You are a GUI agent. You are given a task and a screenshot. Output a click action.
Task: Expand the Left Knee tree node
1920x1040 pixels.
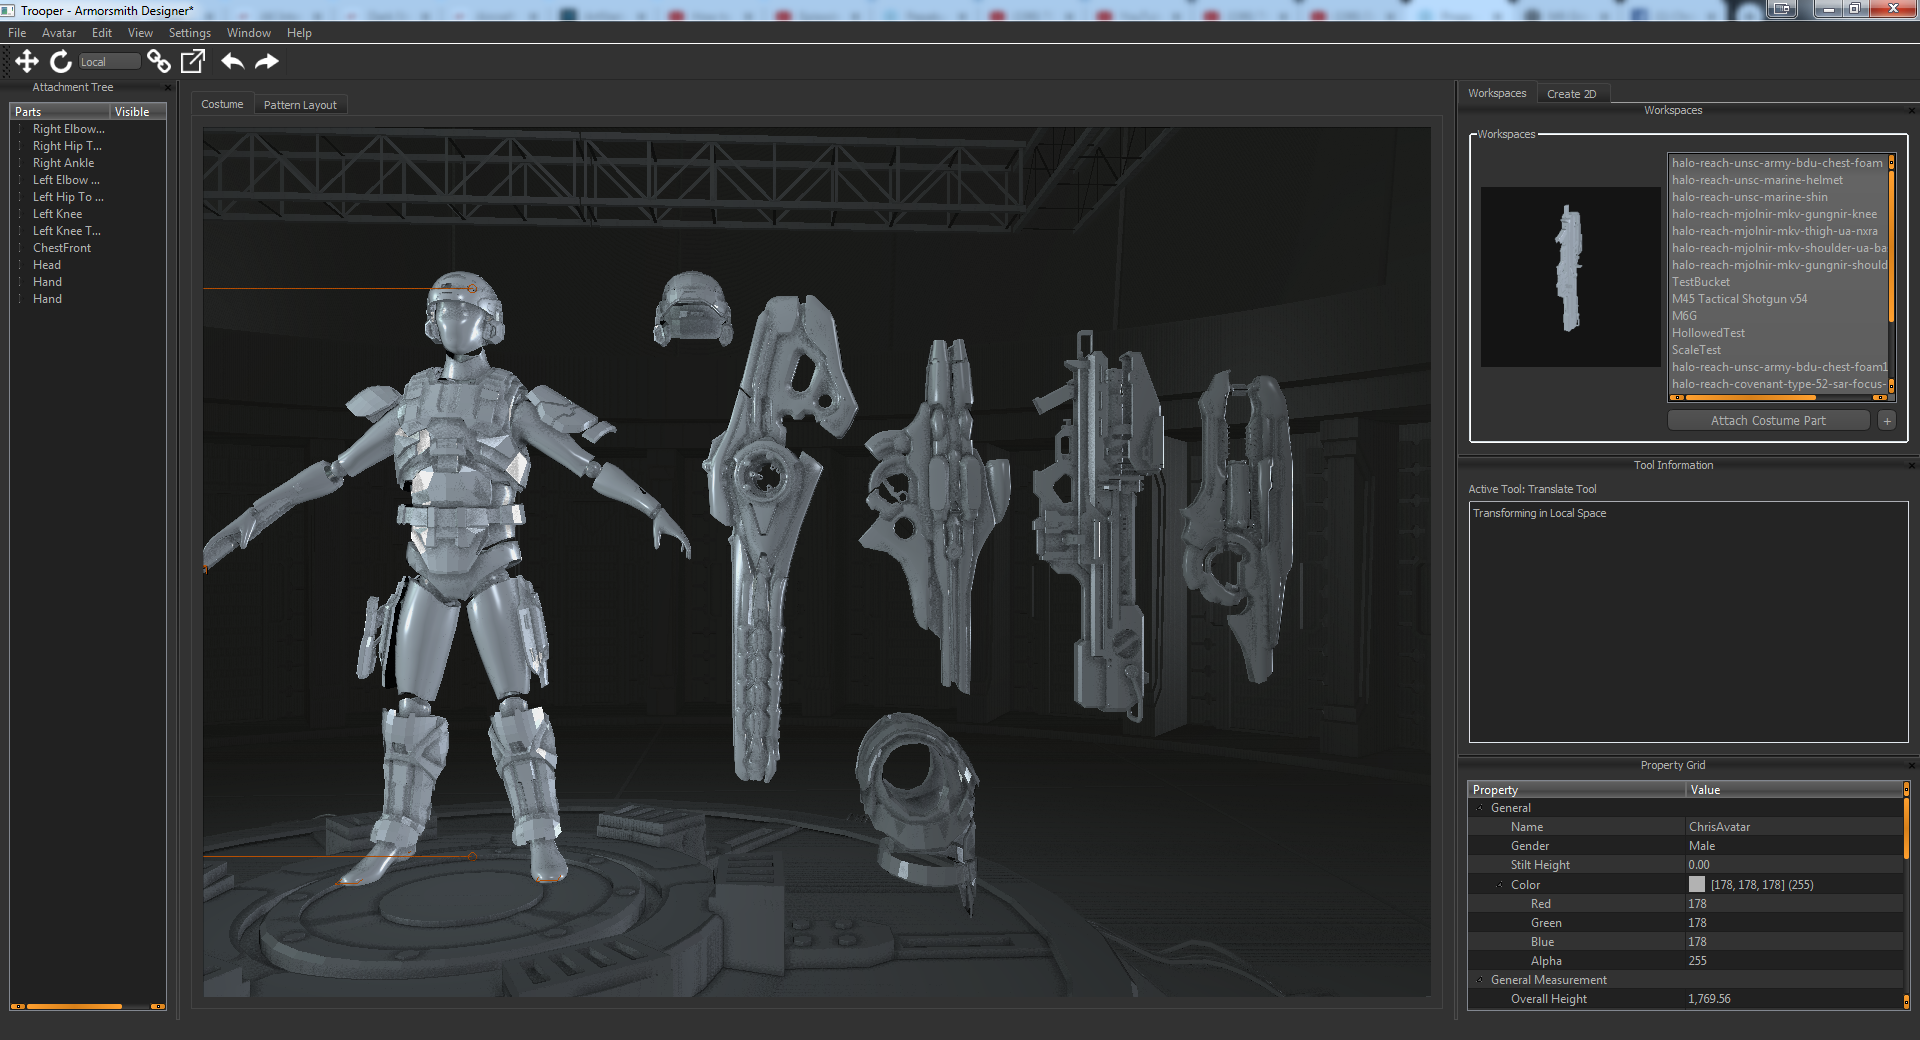point(21,214)
